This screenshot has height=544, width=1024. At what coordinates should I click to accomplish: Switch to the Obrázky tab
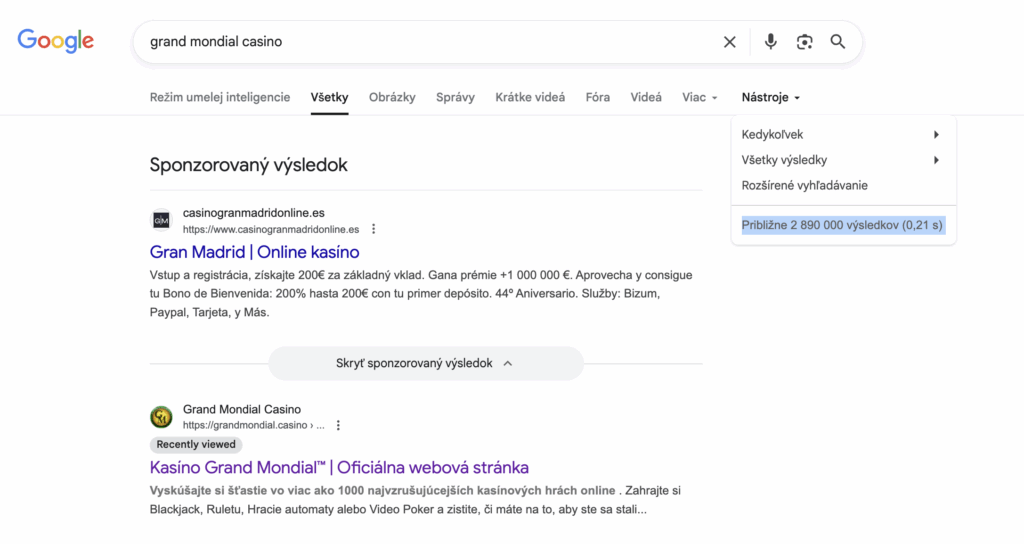[392, 97]
